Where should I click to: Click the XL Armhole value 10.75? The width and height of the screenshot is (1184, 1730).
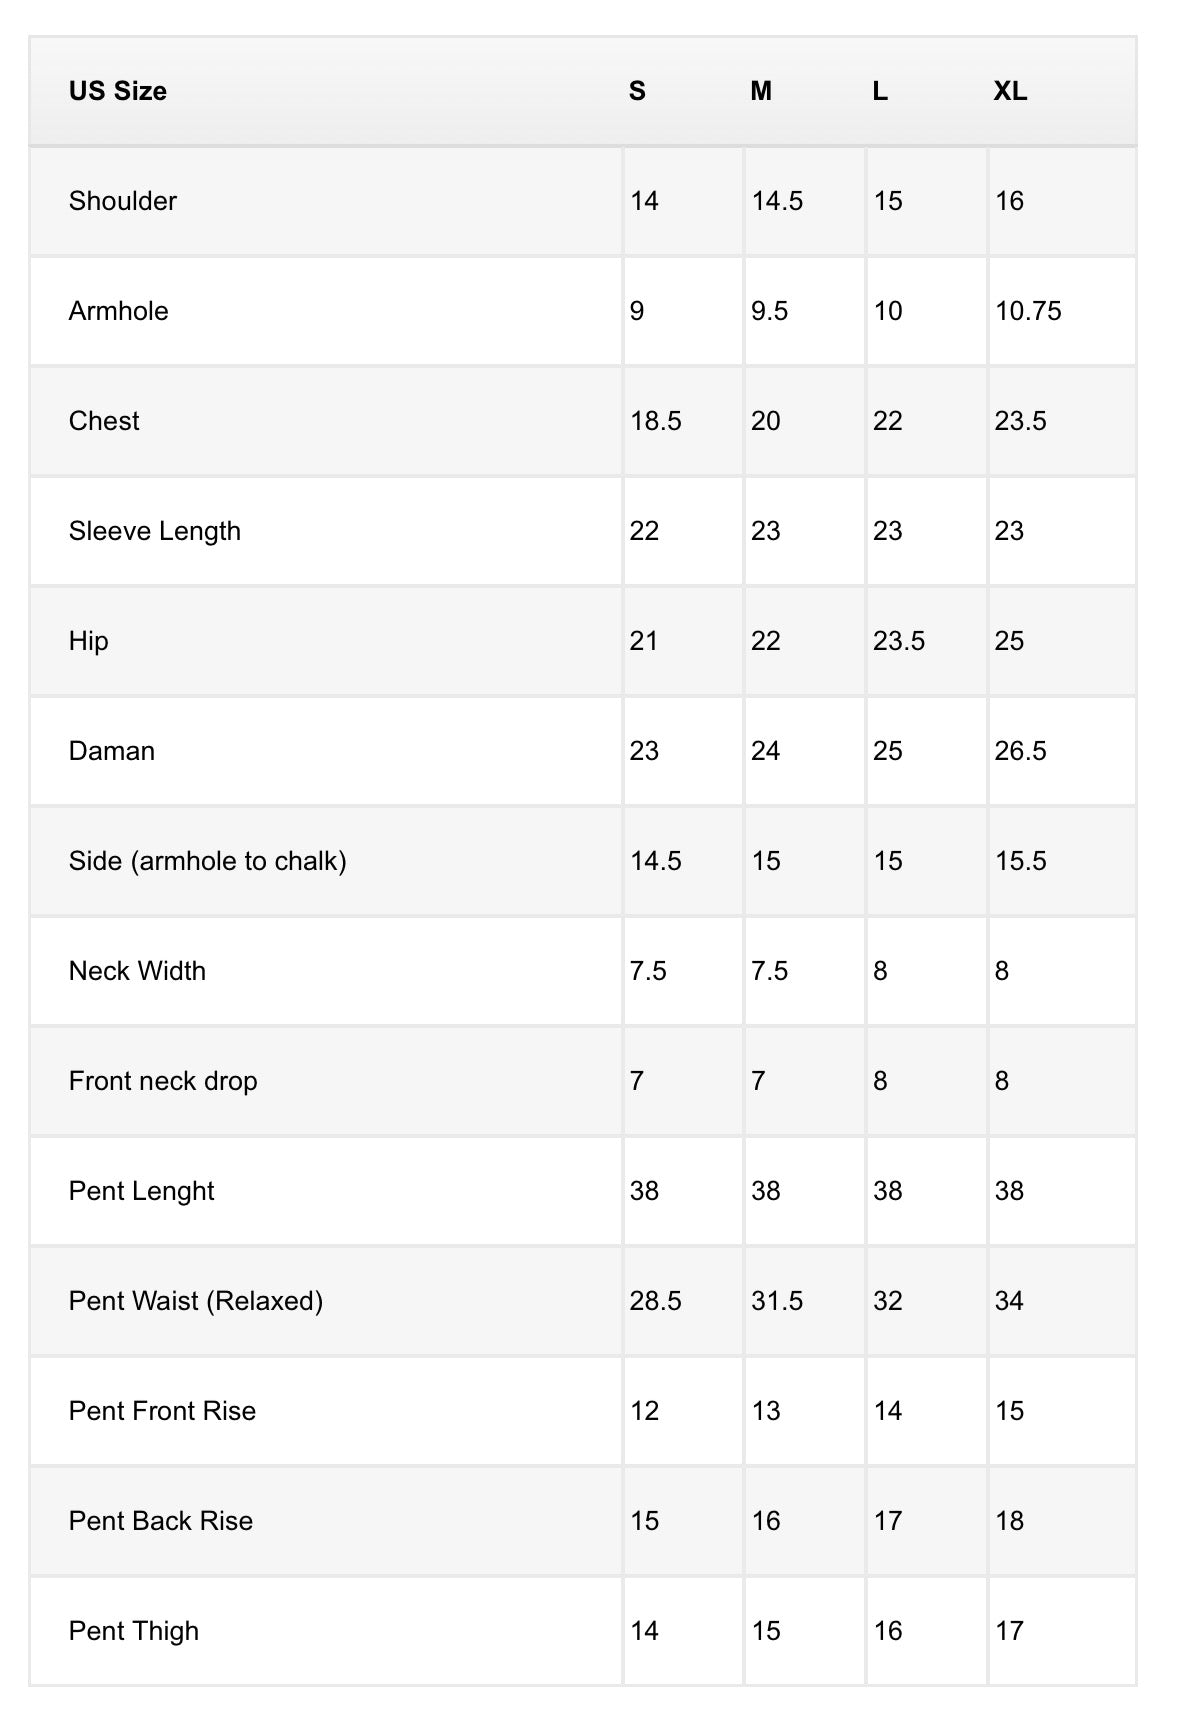[x=1028, y=311]
